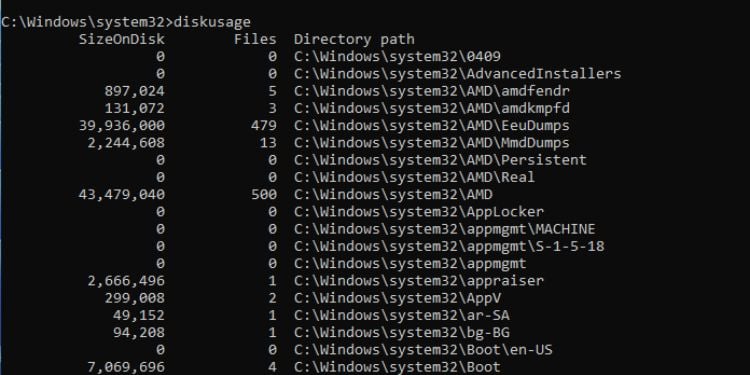Click the AMD\MmdDumps directory path
Viewport: 750px width, 375px height.
click(431, 143)
